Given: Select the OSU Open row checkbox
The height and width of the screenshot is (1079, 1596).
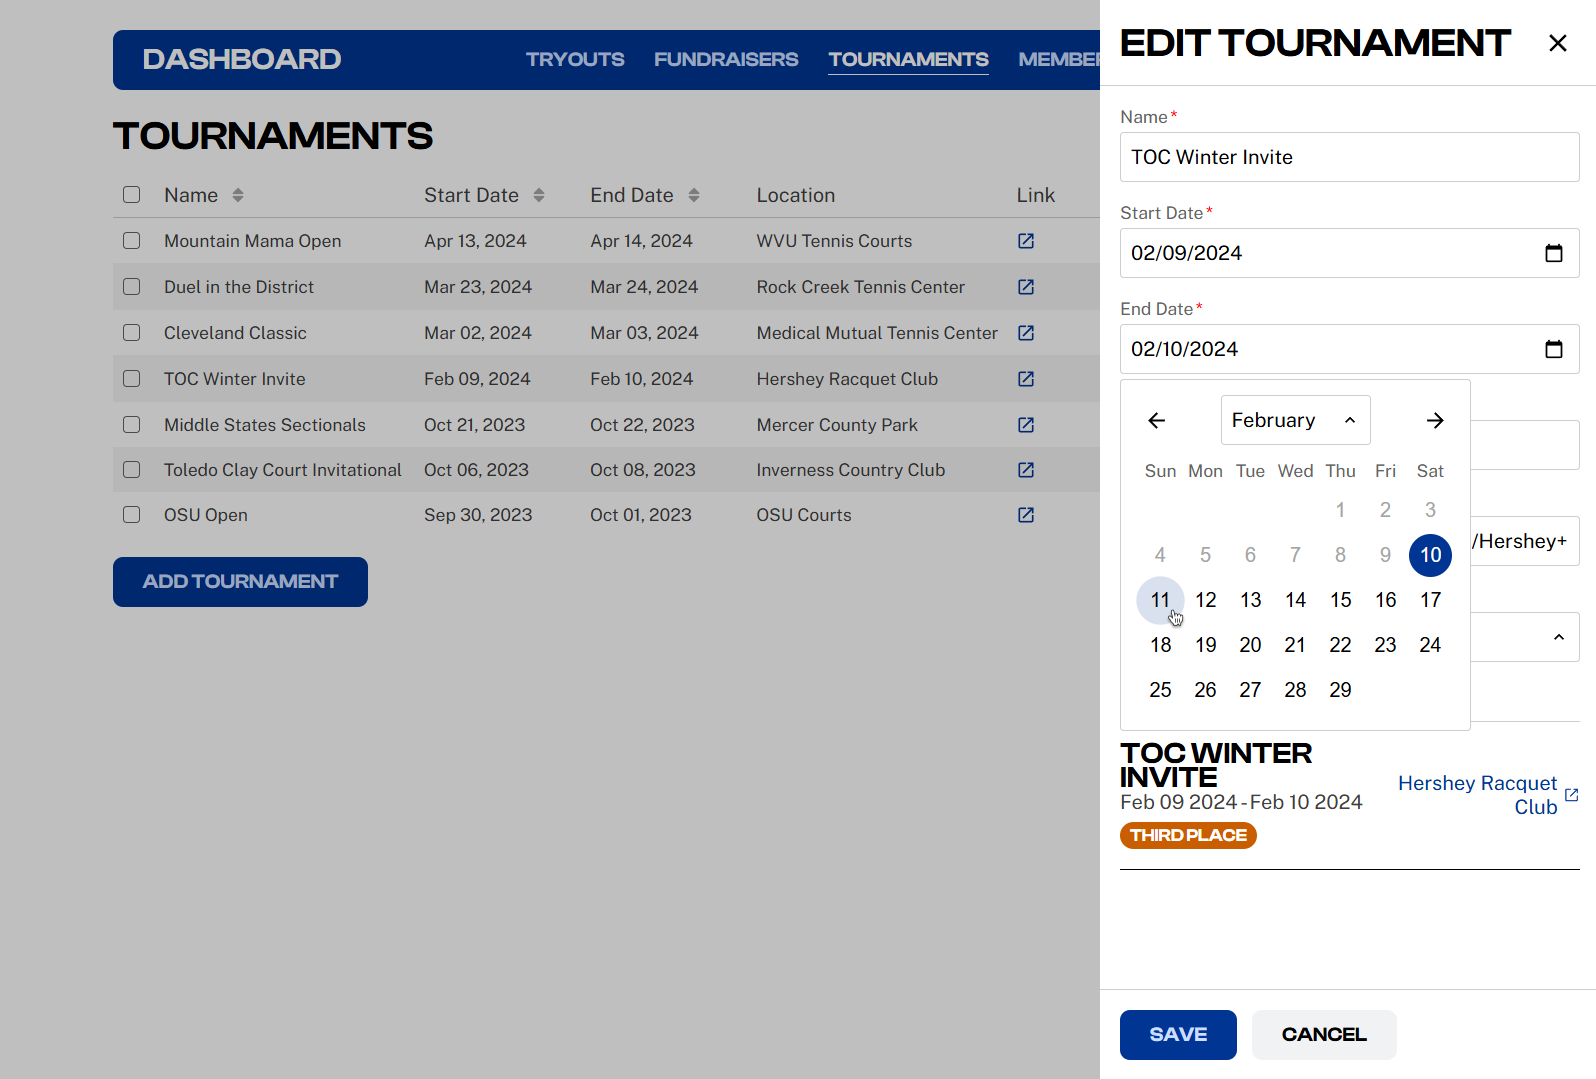Looking at the screenshot, I should click(x=132, y=515).
